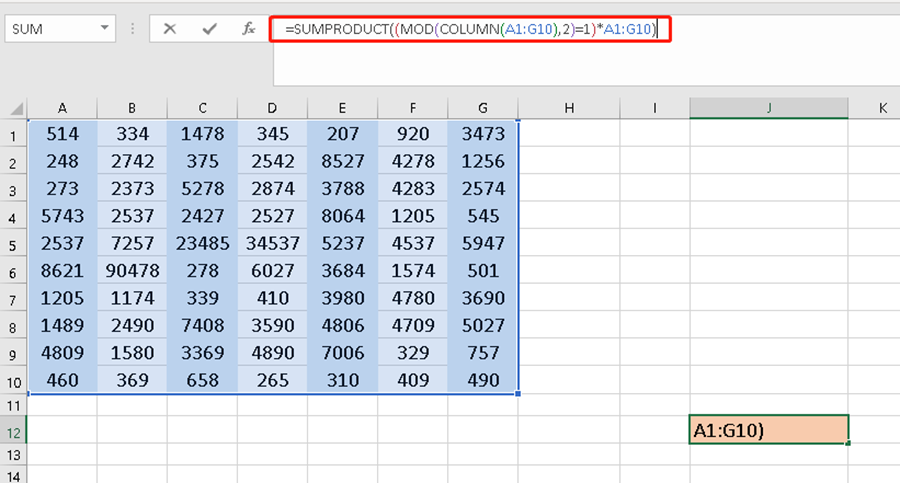
Task: Click cell with value 490
Action: tap(483, 380)
